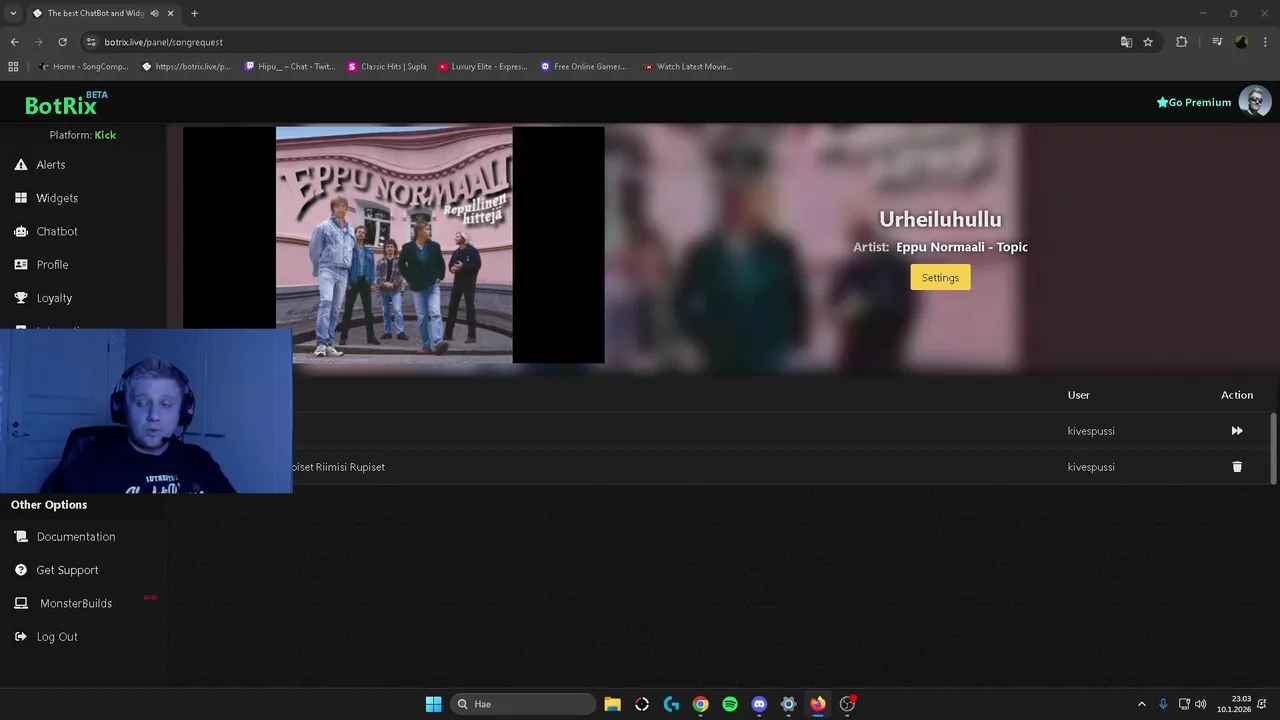Viewport: 1280px width, 720px height.
Task: Click the Action column header
Action: click(1237, 395)
